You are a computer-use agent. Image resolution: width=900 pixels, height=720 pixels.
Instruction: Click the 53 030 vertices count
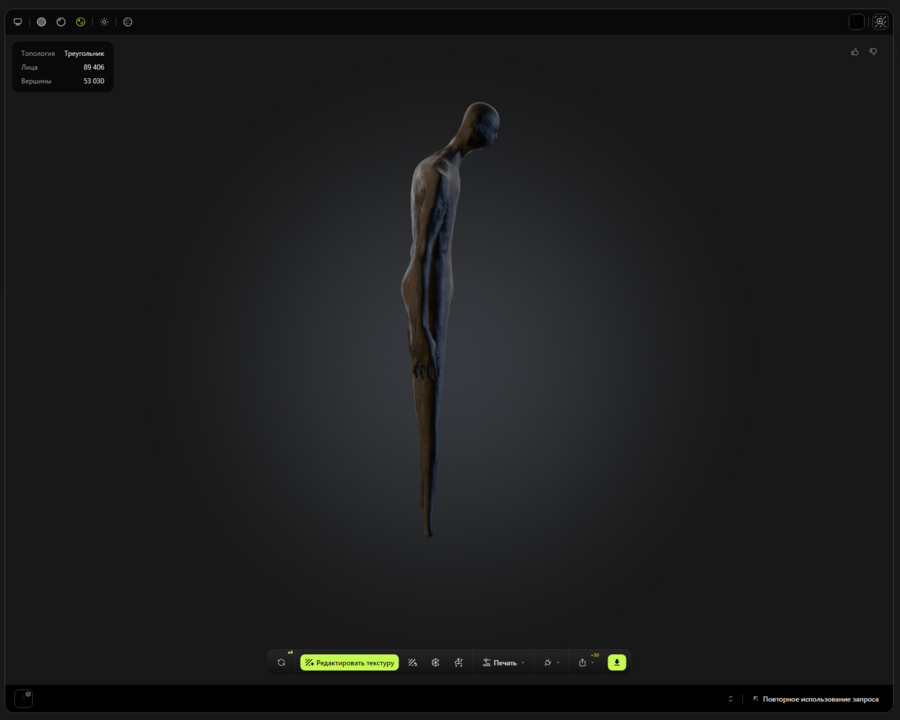tap(94, 81)
